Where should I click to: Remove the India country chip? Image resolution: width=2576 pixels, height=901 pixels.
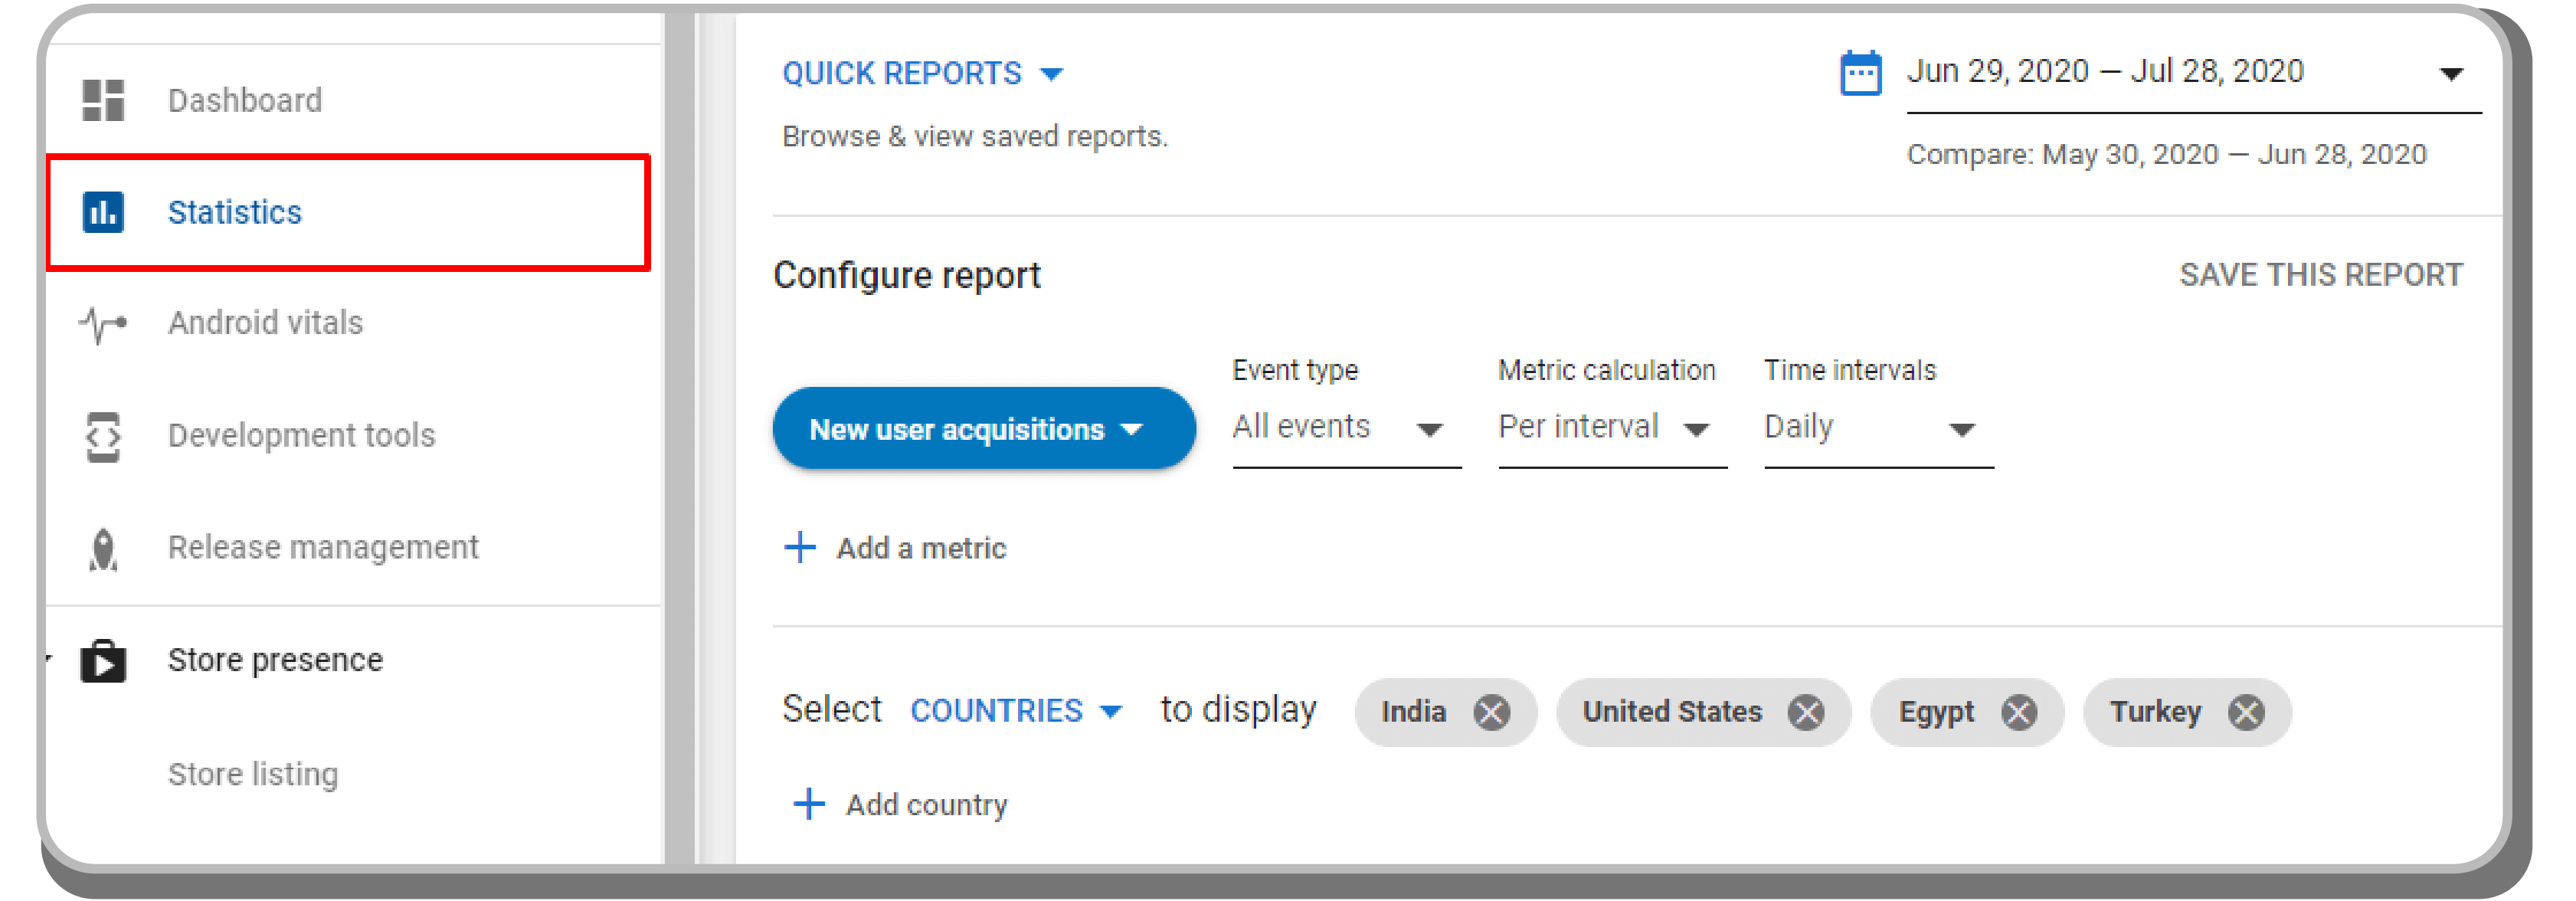point(1491,712)
